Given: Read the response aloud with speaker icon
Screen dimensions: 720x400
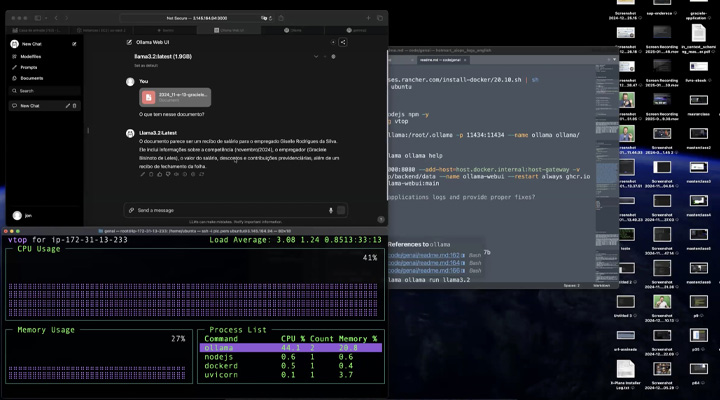Looking at the screenshot, I should coord(176,175).
